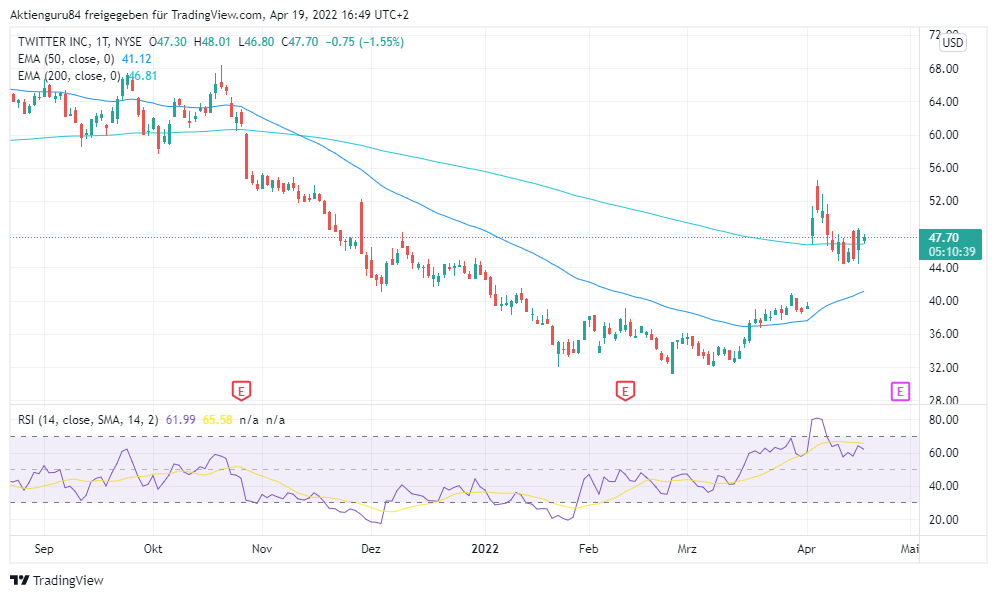Click the 60.00 price axis label above 56.00
The image size is (997, 598).
pos(944,135)
